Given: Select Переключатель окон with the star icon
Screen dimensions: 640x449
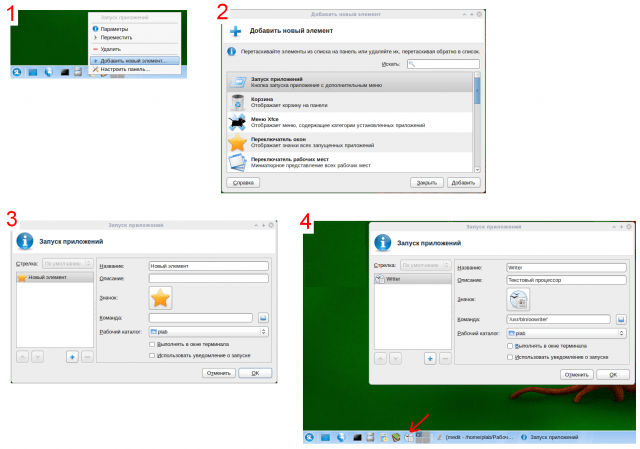Looking at the screenshot, I should 350,144.
